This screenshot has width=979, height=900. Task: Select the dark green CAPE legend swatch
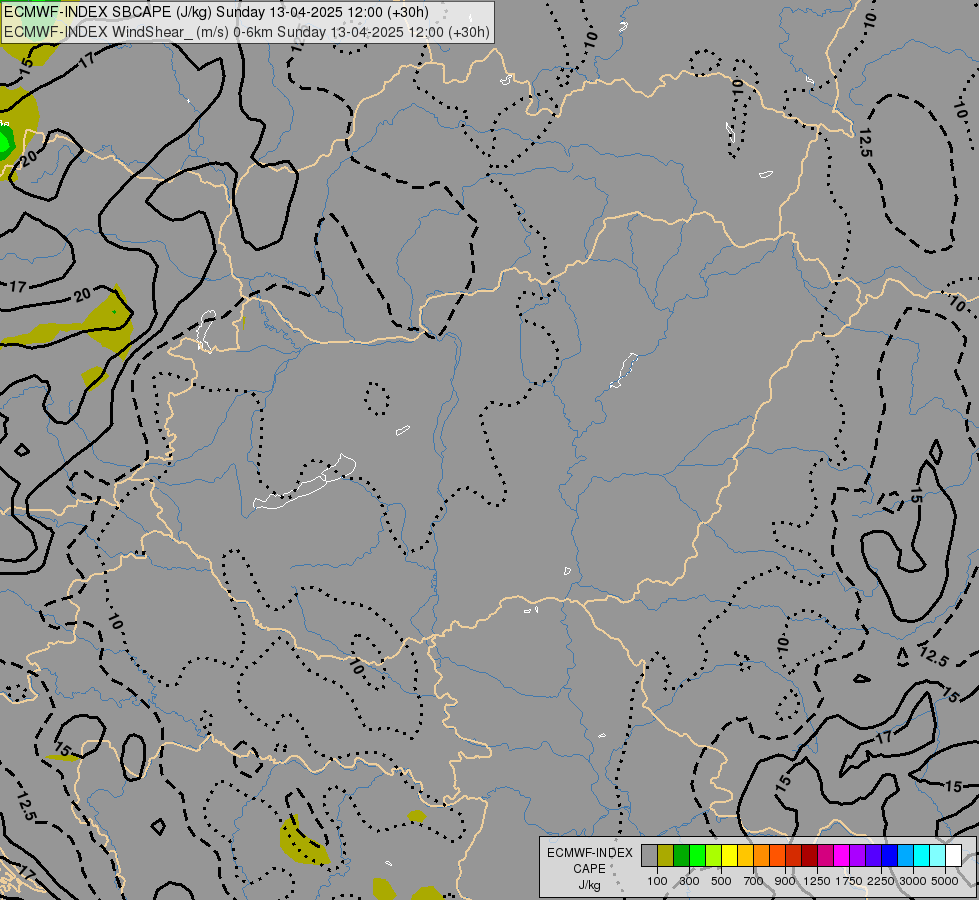pos(681,855)
